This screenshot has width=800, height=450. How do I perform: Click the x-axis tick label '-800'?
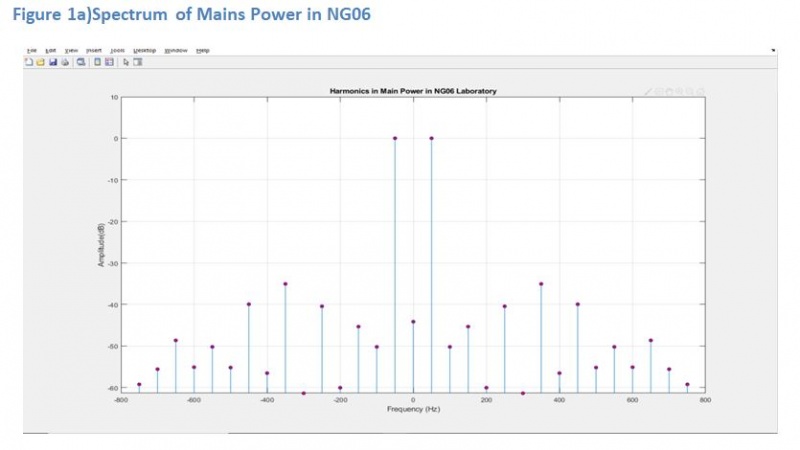tap(121, 400)
